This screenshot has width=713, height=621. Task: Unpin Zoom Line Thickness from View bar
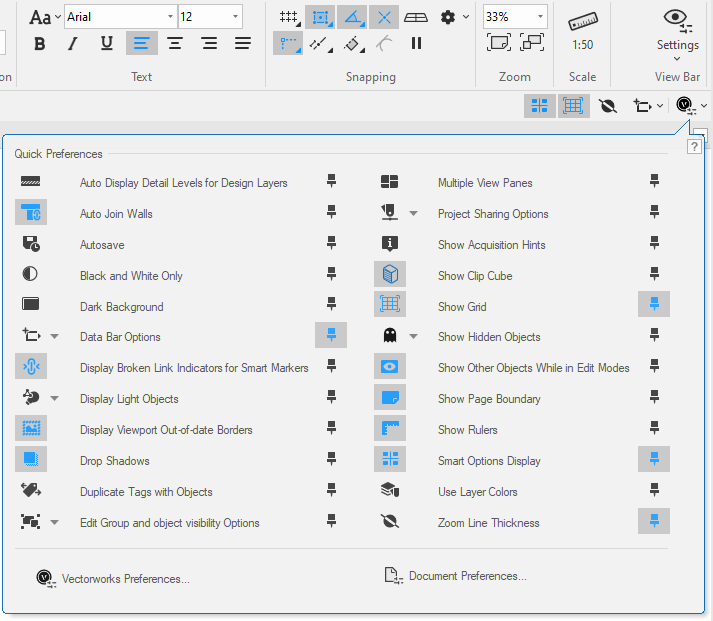(x=654, y=521)
